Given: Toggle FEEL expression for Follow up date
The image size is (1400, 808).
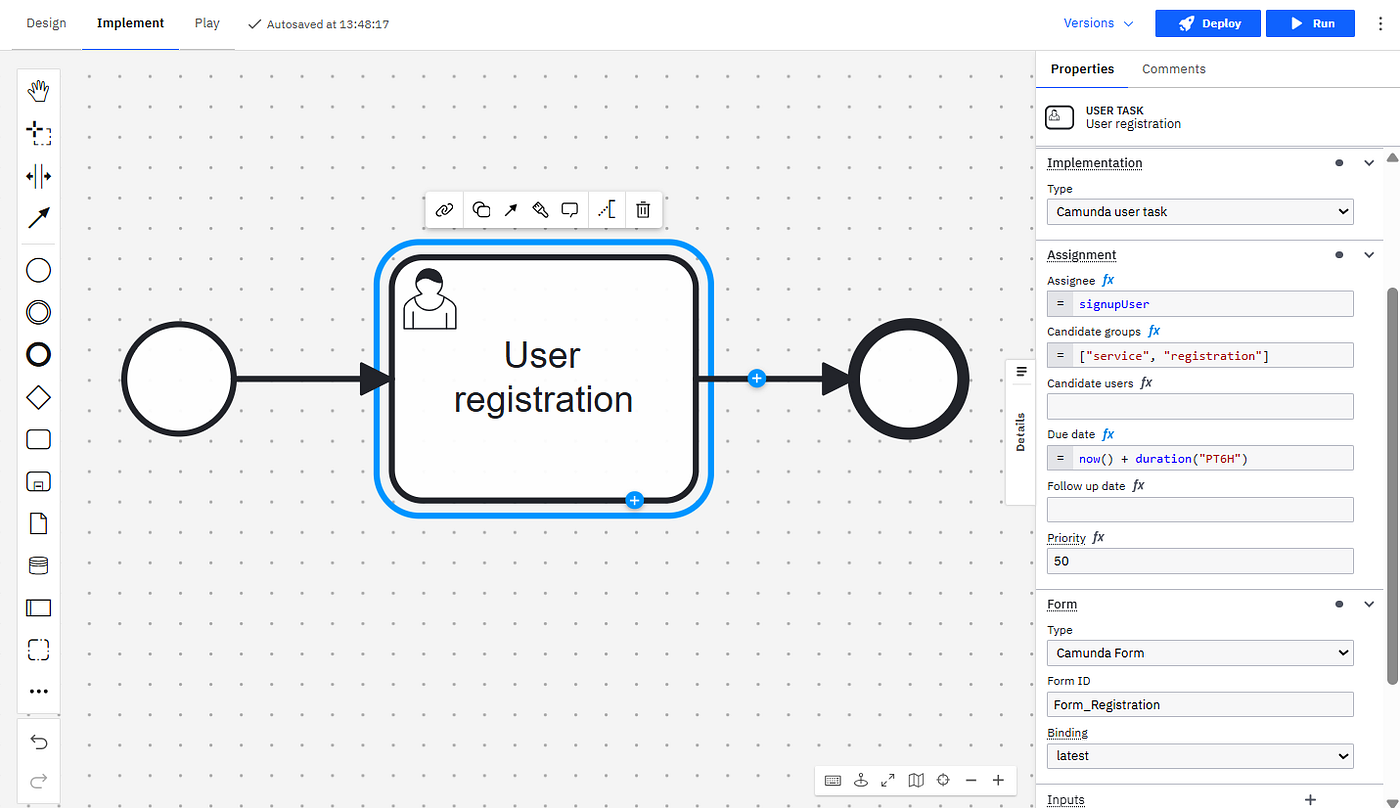Looking at the screenshot, I should pyautogui.click(x=1138, y=486).
